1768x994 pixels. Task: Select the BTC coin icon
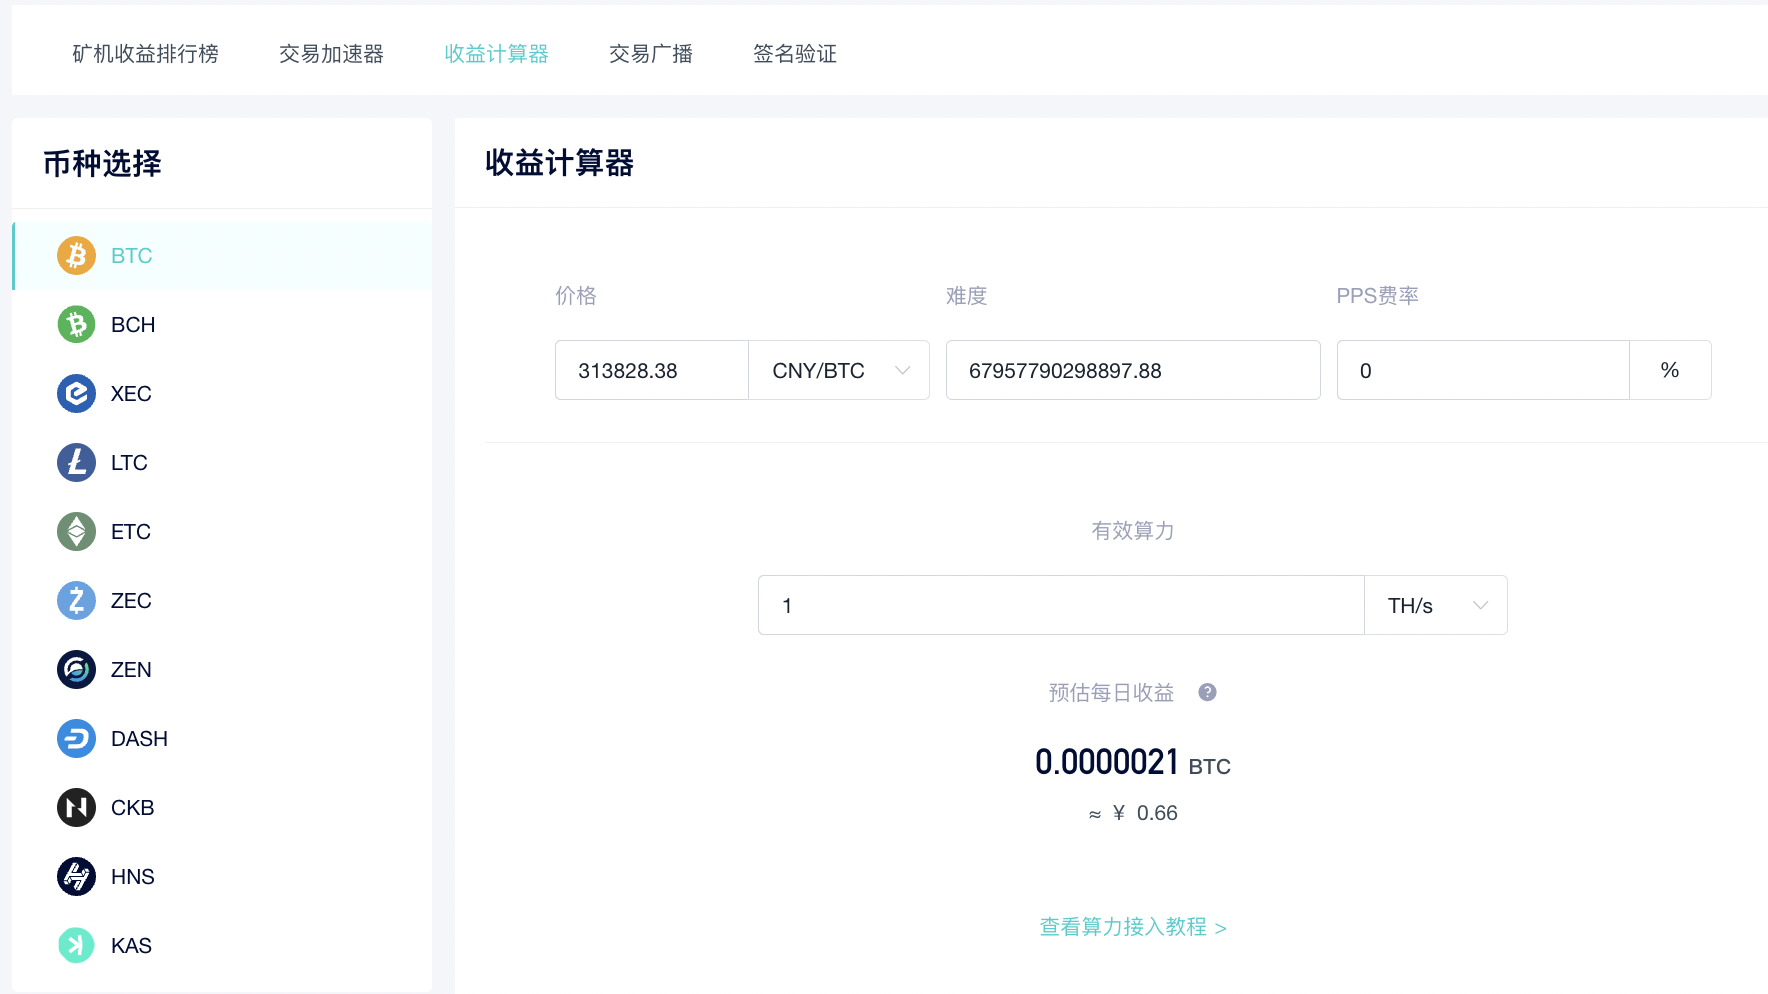tap(76, 256)
